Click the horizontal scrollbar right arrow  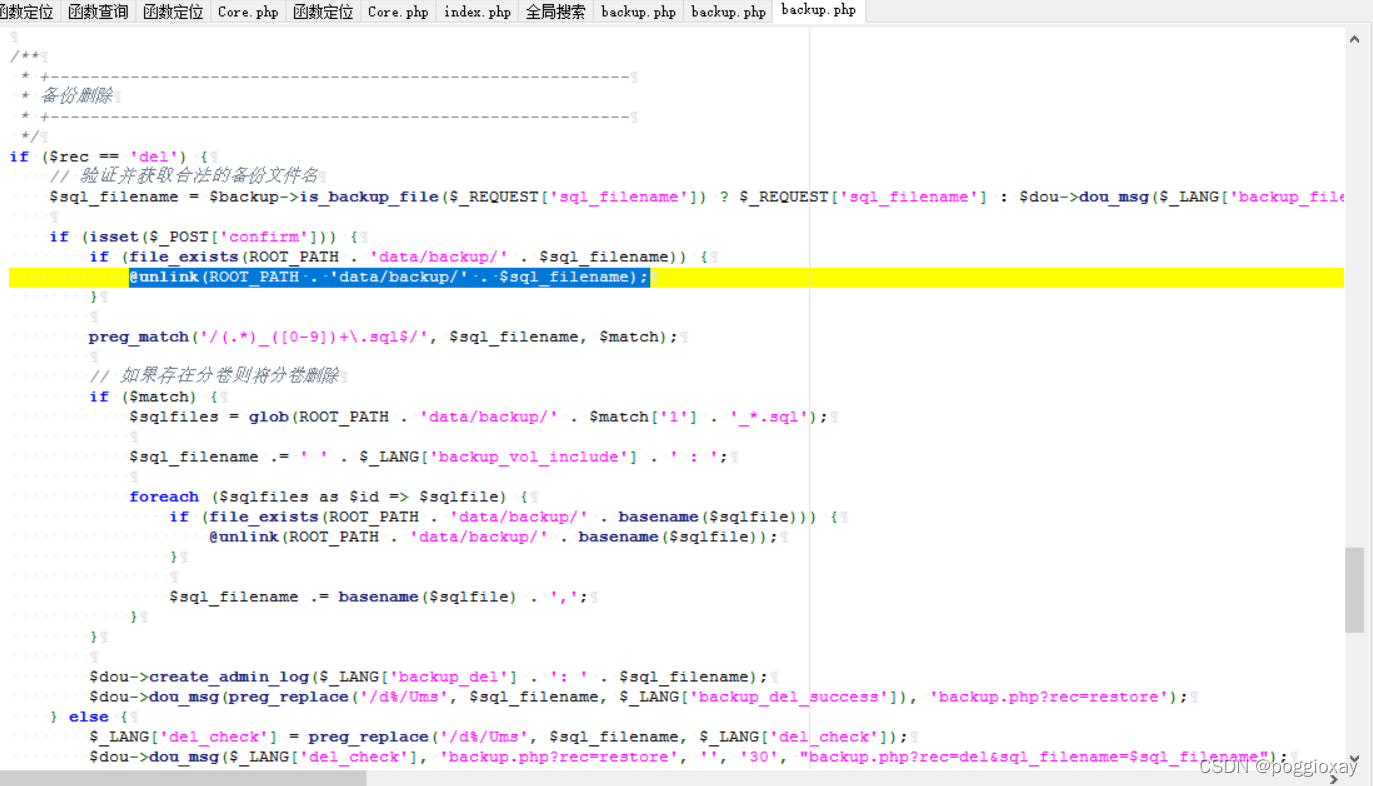[1333, 778]
